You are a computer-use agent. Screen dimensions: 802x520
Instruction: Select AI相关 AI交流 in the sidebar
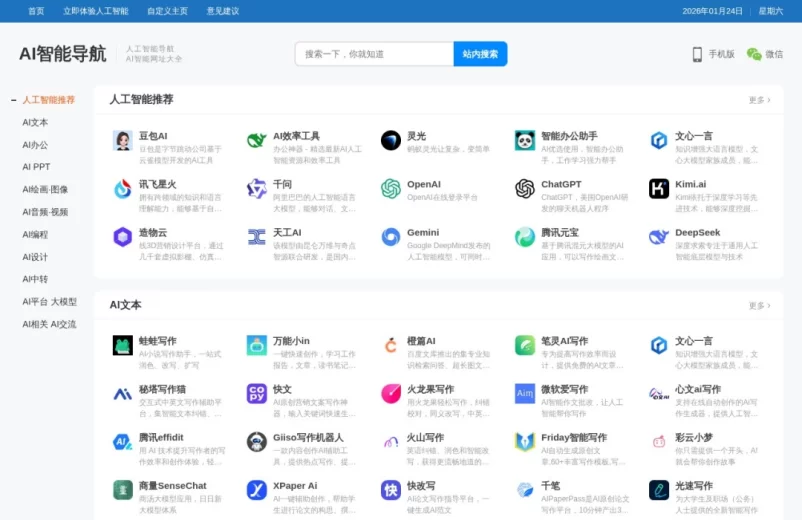[49, 324]
